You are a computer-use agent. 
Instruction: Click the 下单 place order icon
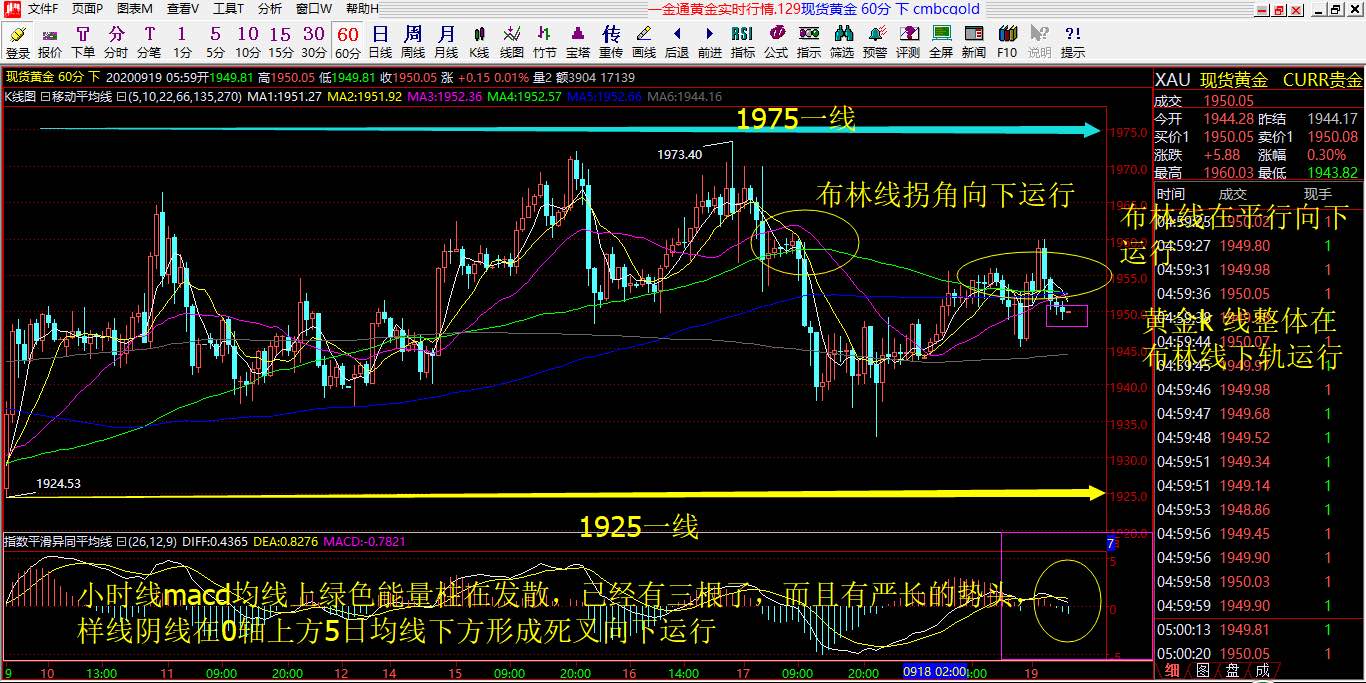click(x=83, y=42)
